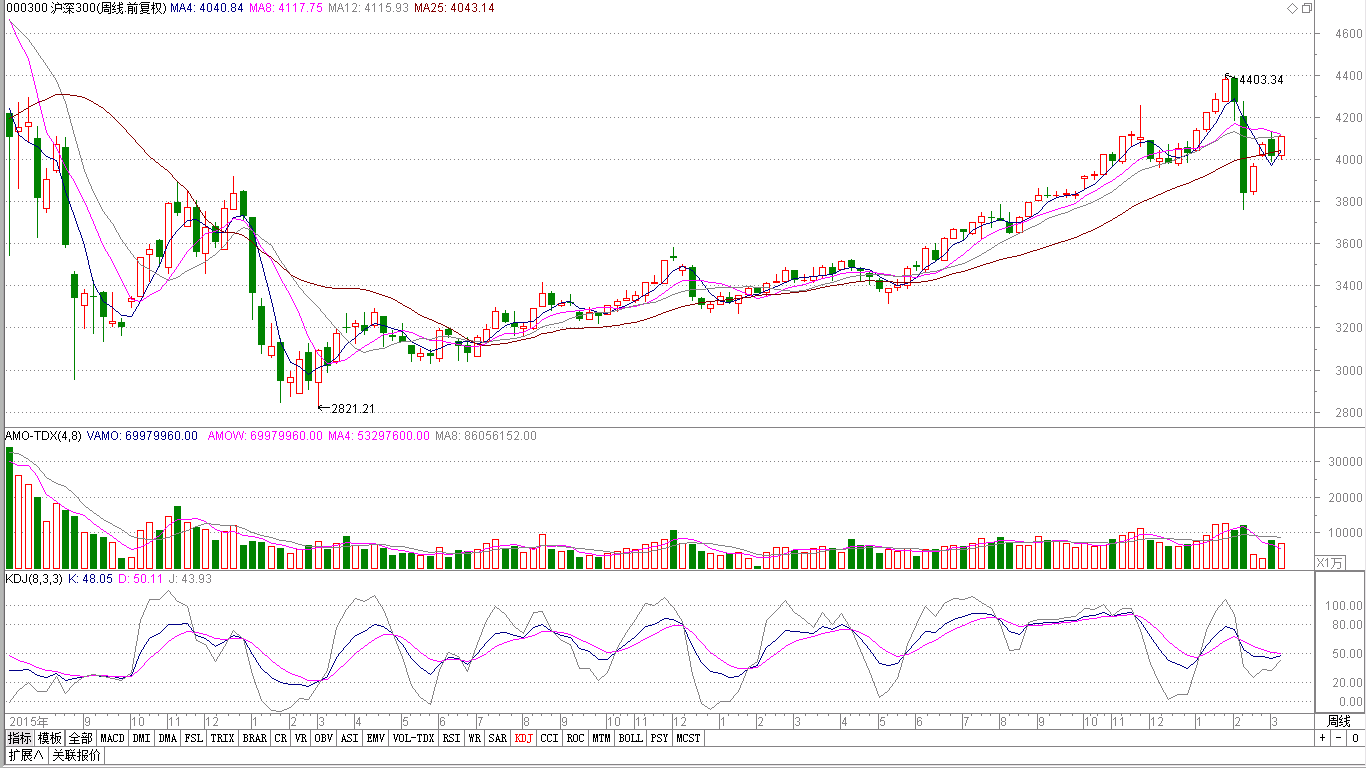Screen dimensions: 1366x768
Task: Select the VR indicator
Action: pos(301,738)
